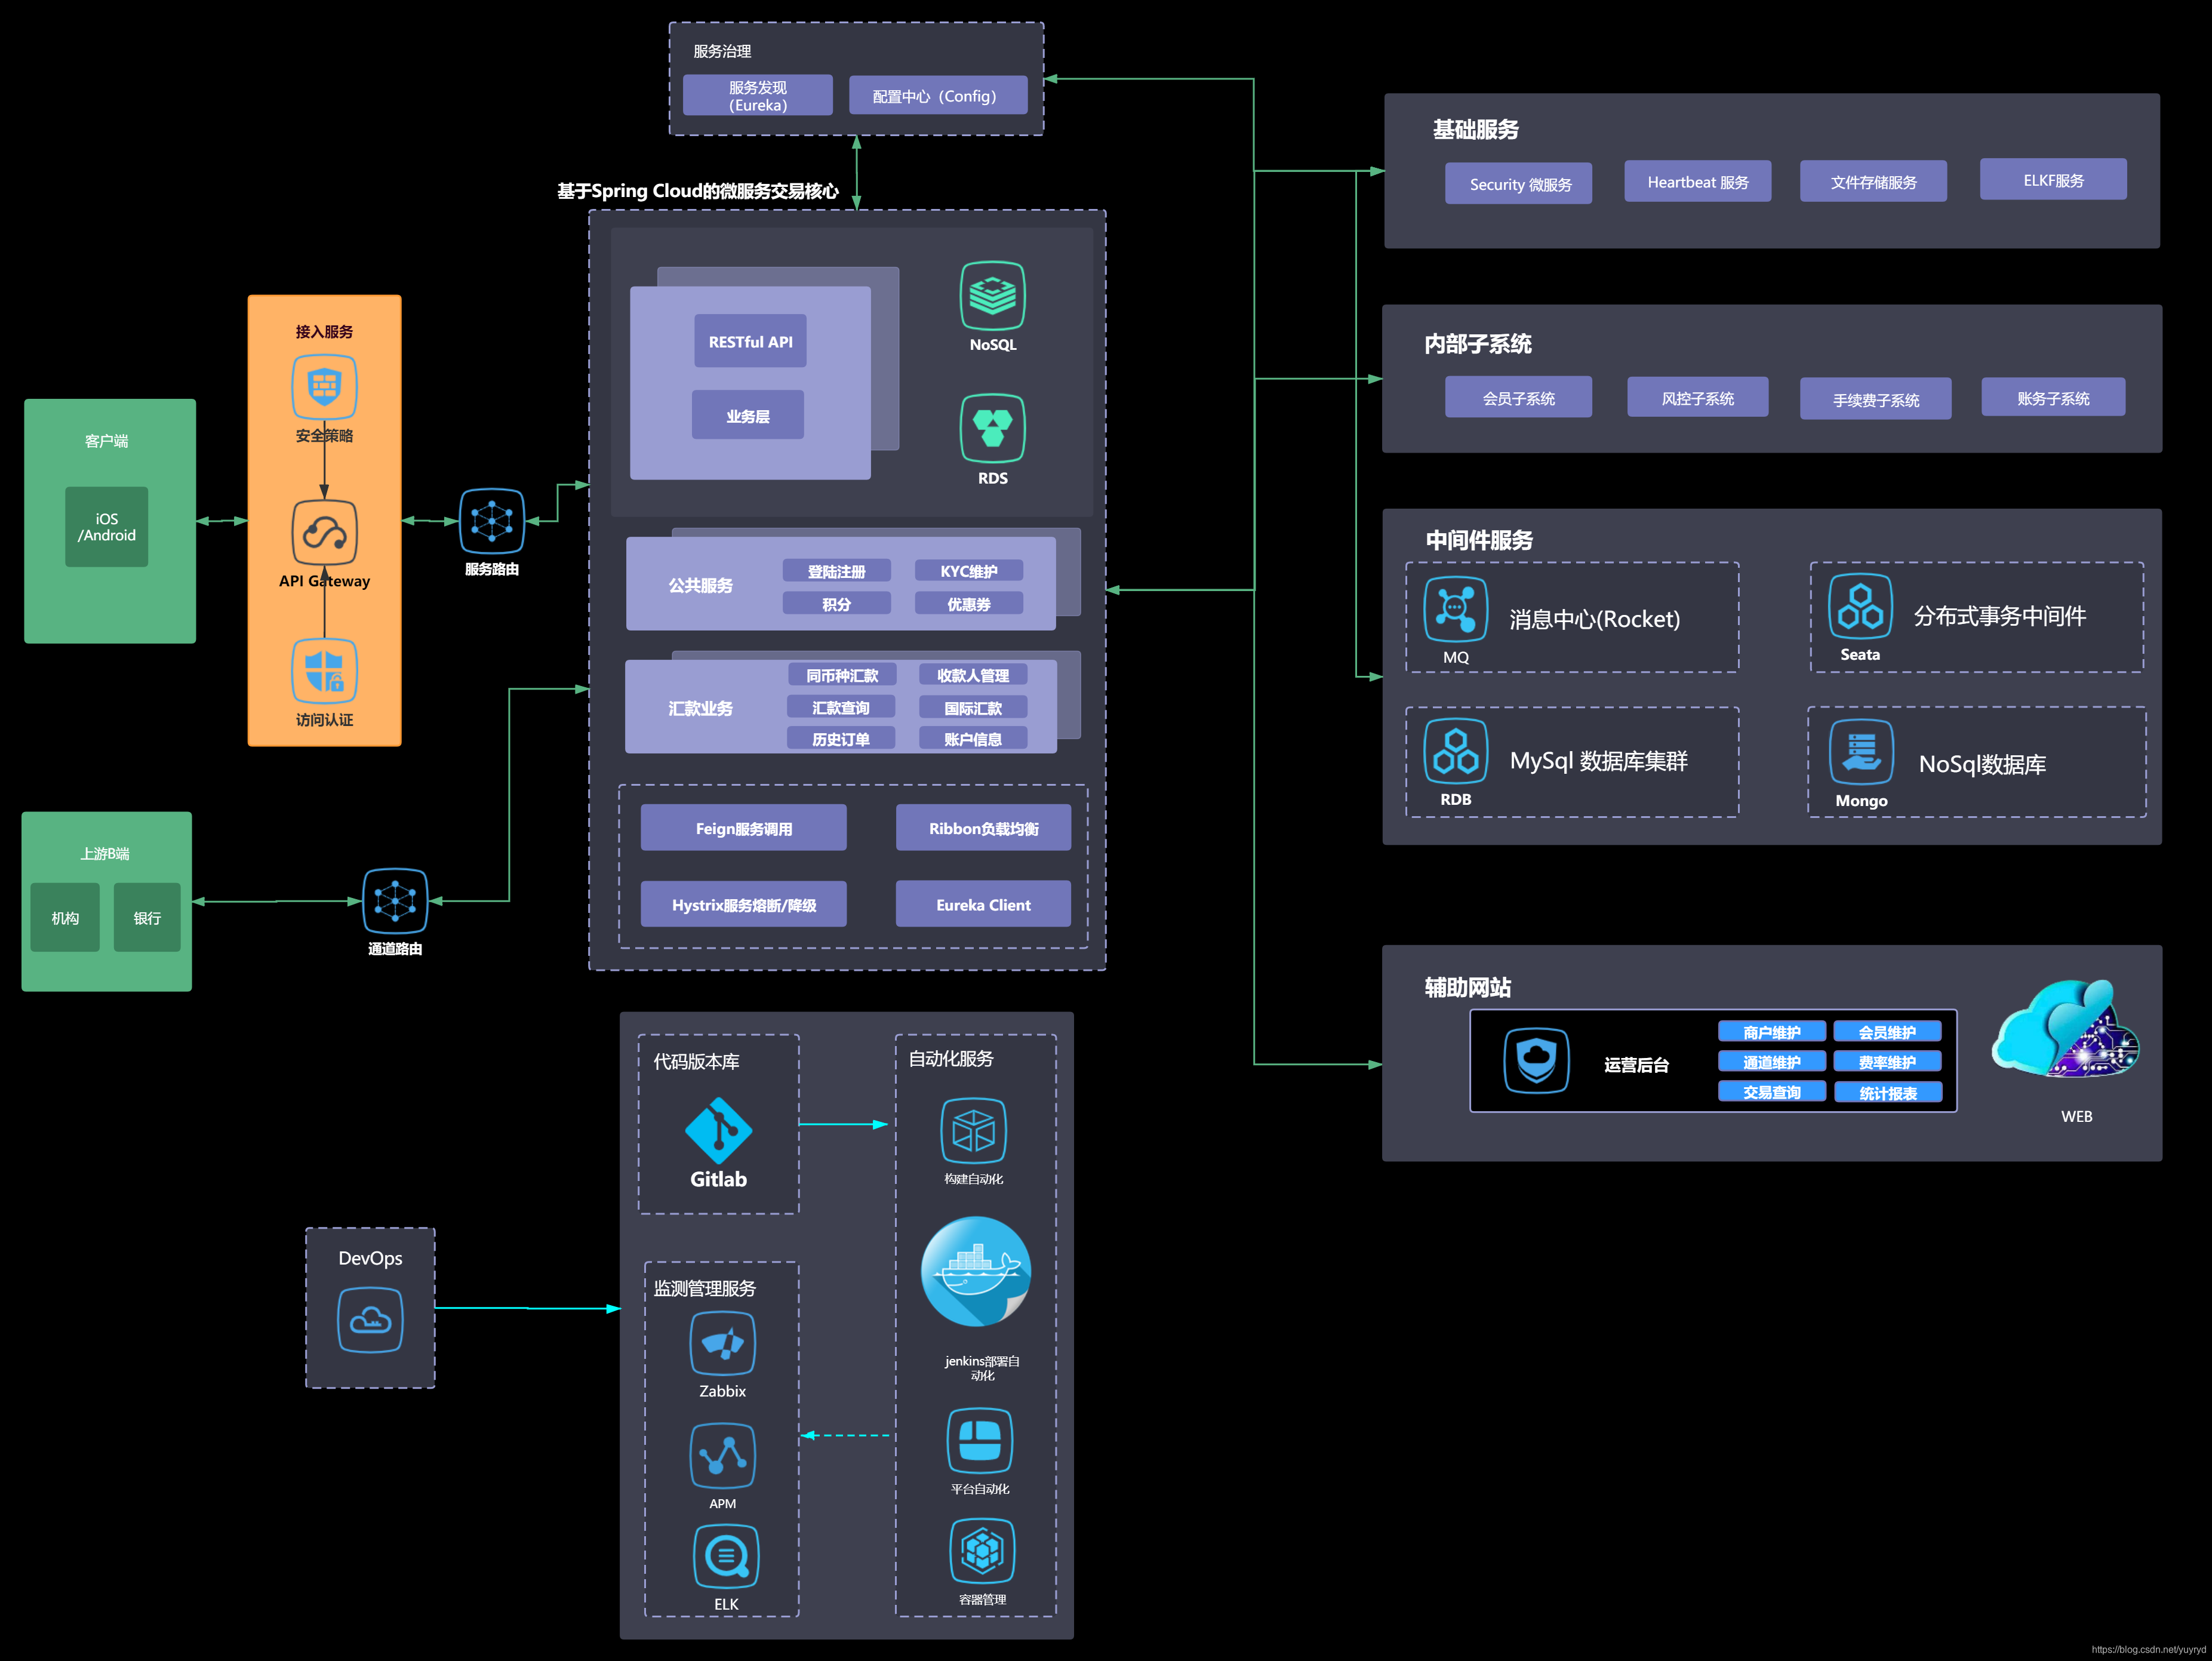Select the KYC维护 tag
Image resolution: width=2212 pixels, height=1661 pixels.
click(x=969, y=570)
